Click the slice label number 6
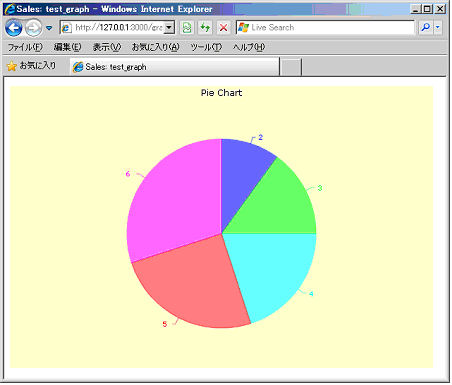452x385 pixels. (128, 174)
